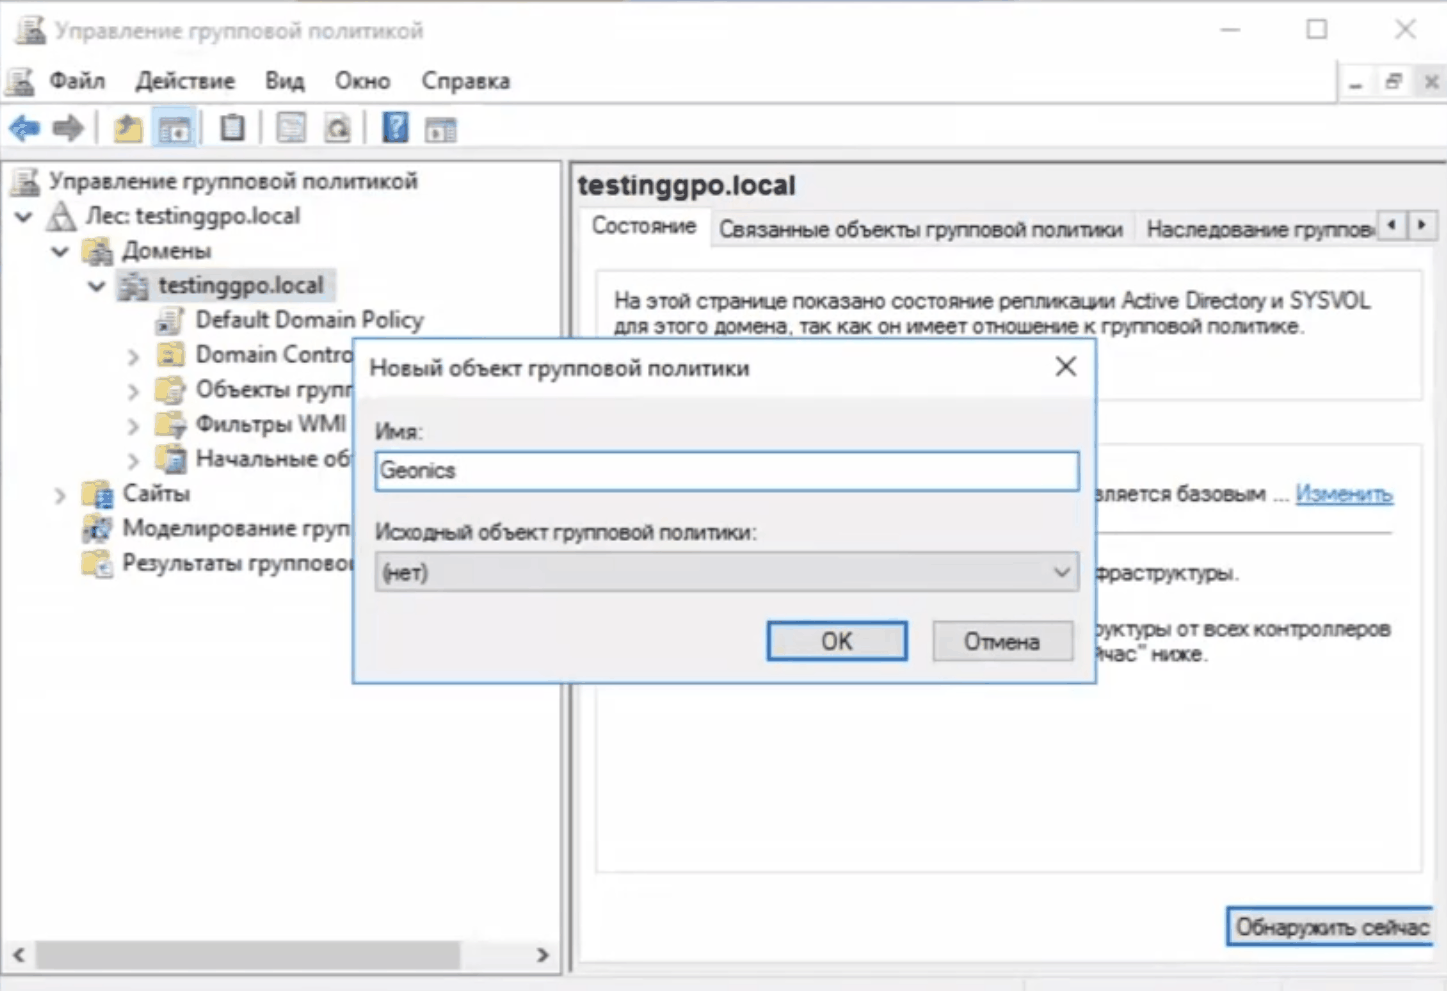The image size is (1447, 991).
Task: Open the Исходный объект групповой политики dropdown
Action: pos(1061,573)
